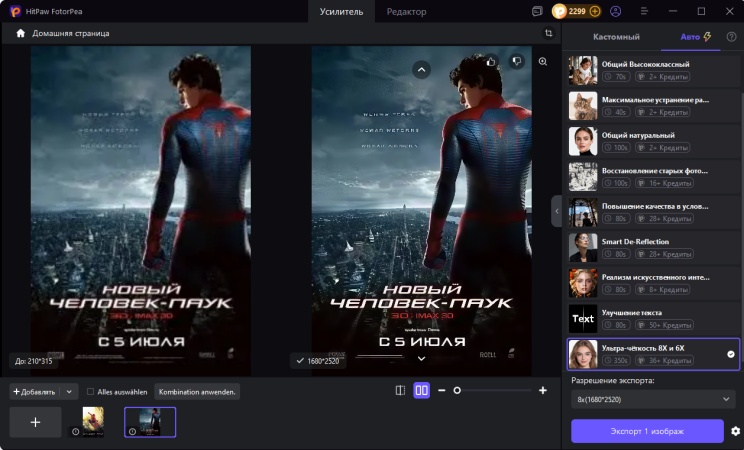Select first Spider-Man thumbnail in filmstrip
The height and width of the screenshot is (450, 744).
click(x=93, y=422)
